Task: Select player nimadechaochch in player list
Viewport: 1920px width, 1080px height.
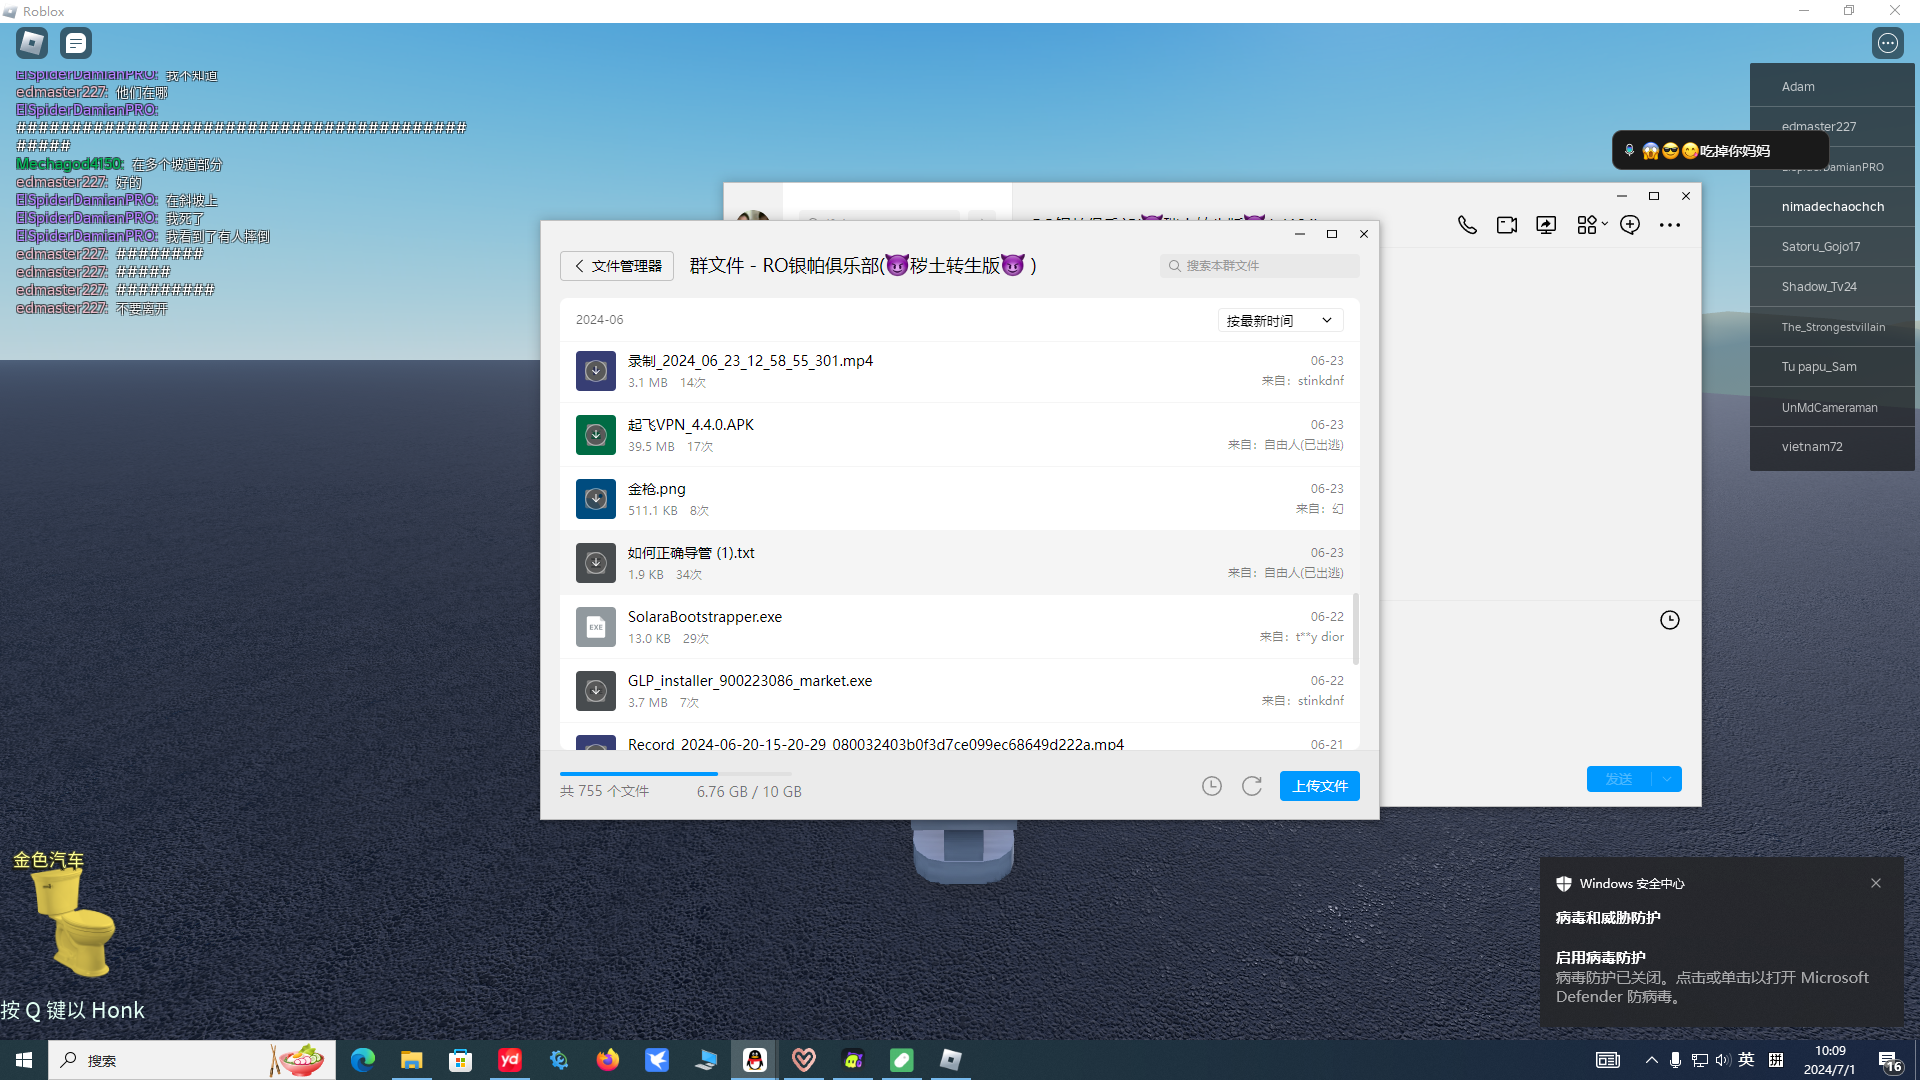Action: point(1832,207)
